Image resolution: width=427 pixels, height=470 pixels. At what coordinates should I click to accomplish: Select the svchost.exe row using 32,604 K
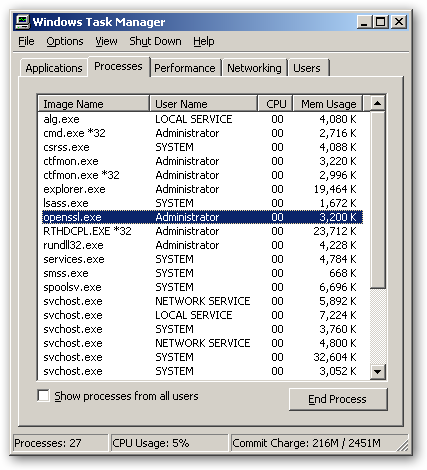pos(202,357)
